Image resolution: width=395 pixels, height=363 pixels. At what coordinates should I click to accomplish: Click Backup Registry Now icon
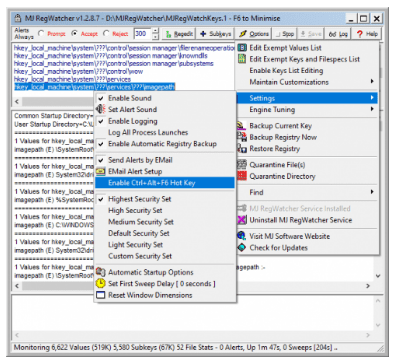(x=242, y=137)
